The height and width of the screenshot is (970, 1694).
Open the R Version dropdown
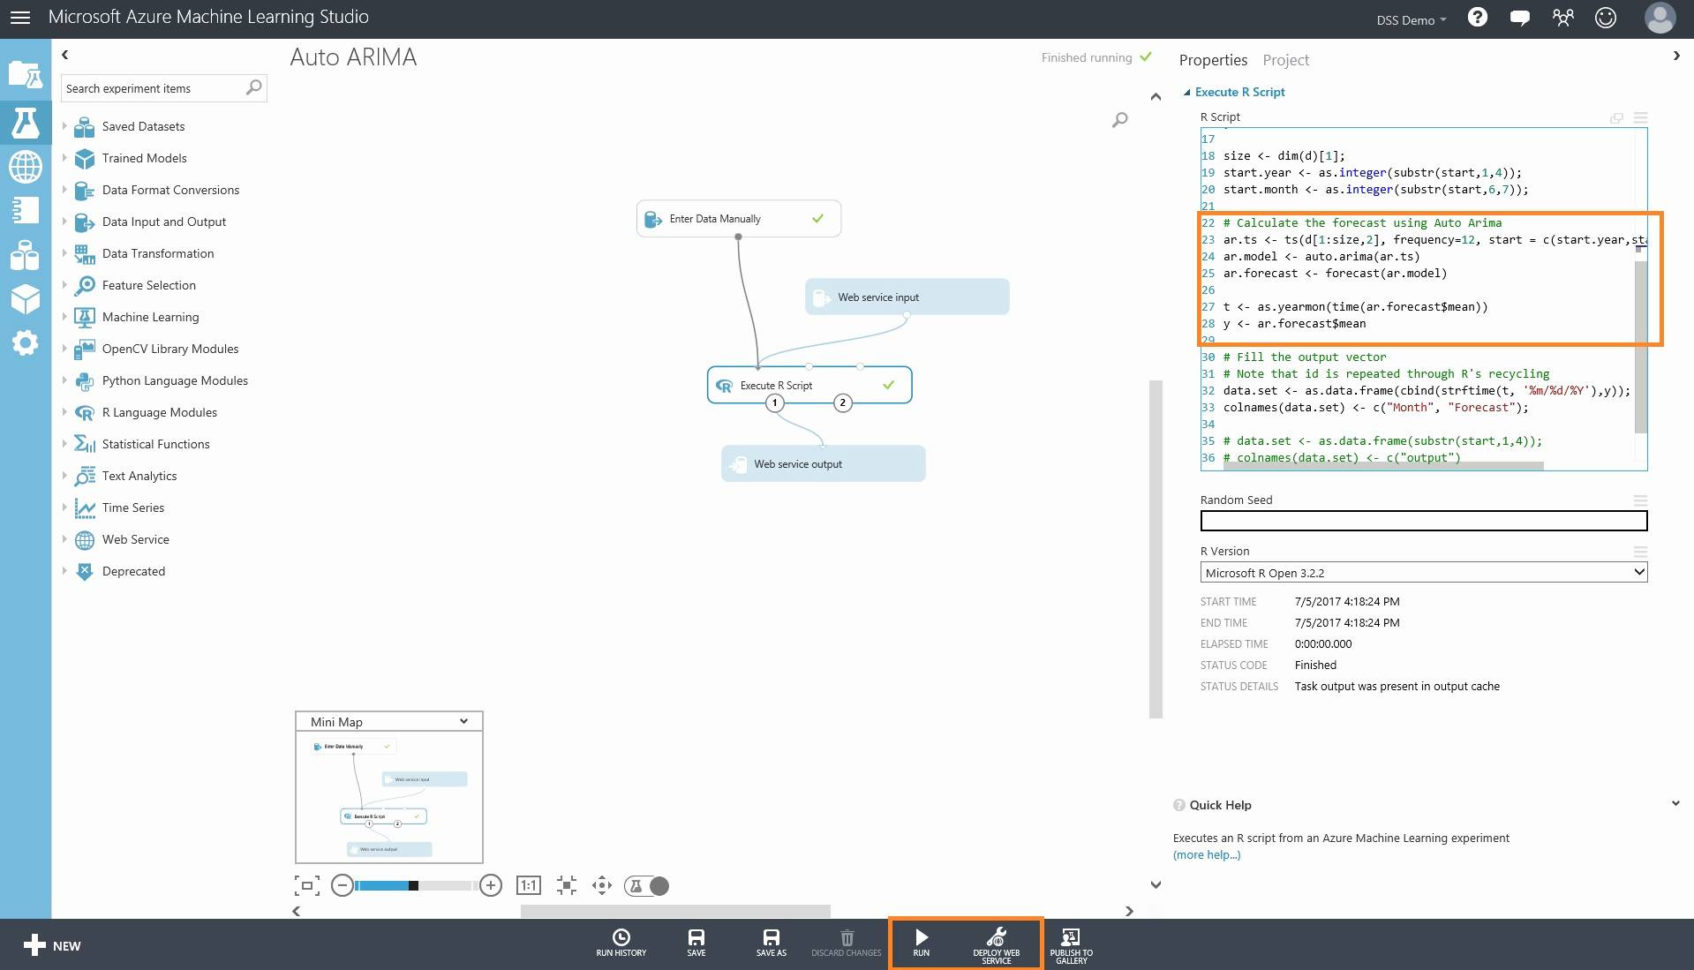(x=1422, y=573)
